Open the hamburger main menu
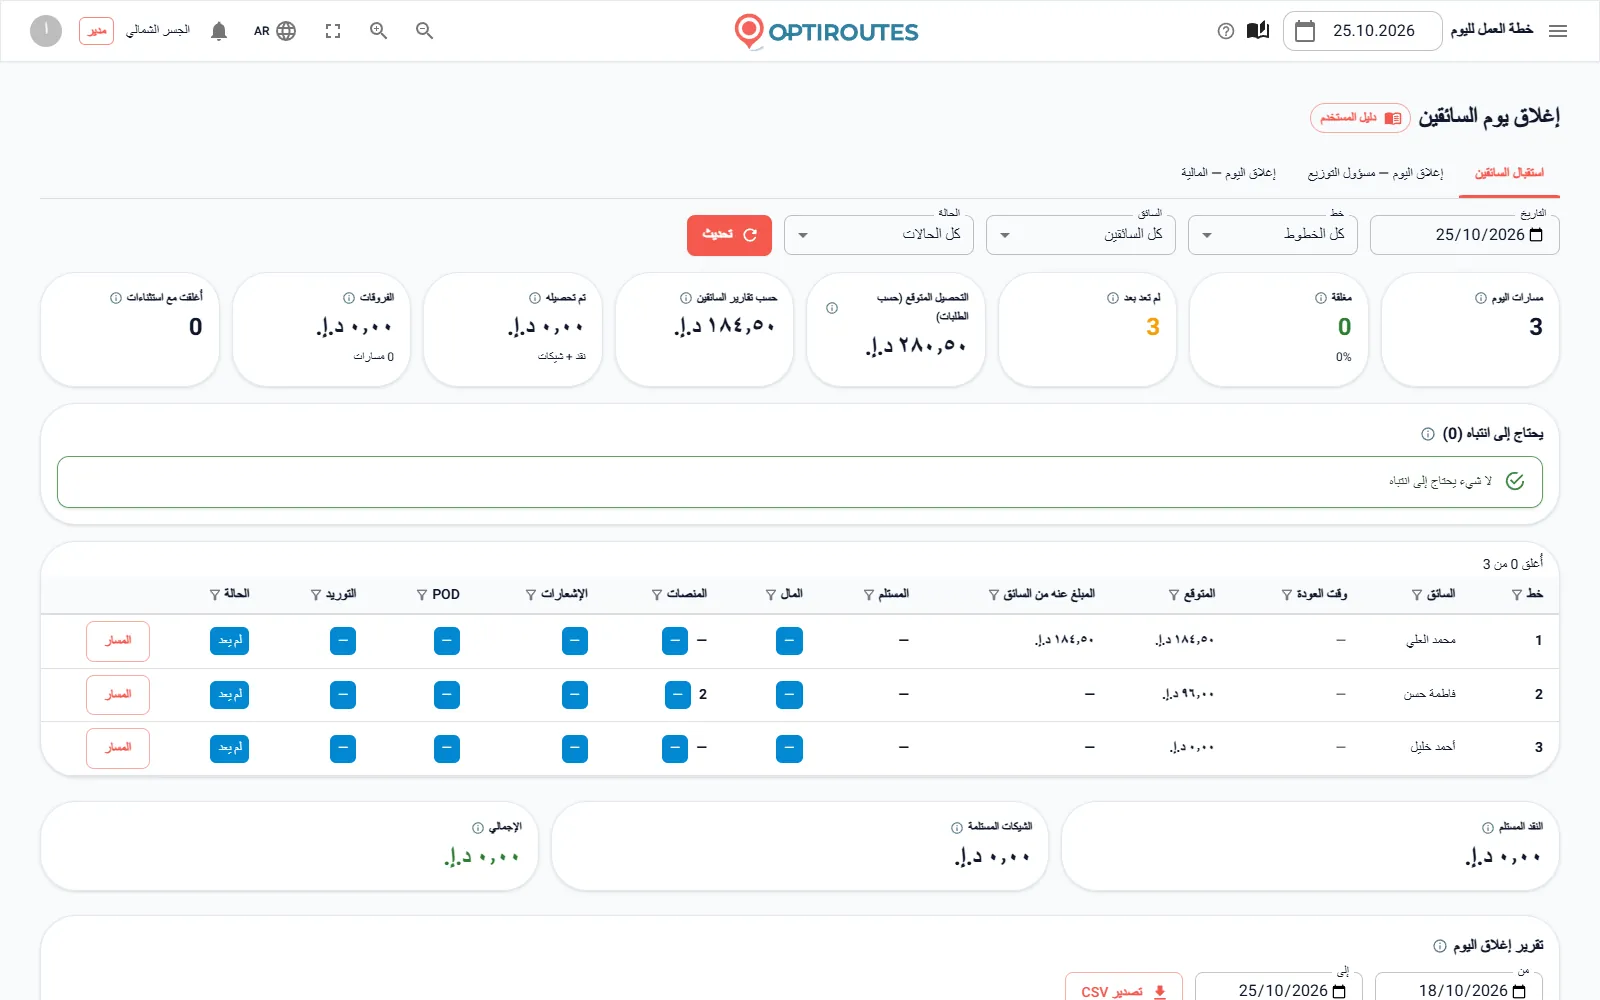 (1557, 31)
